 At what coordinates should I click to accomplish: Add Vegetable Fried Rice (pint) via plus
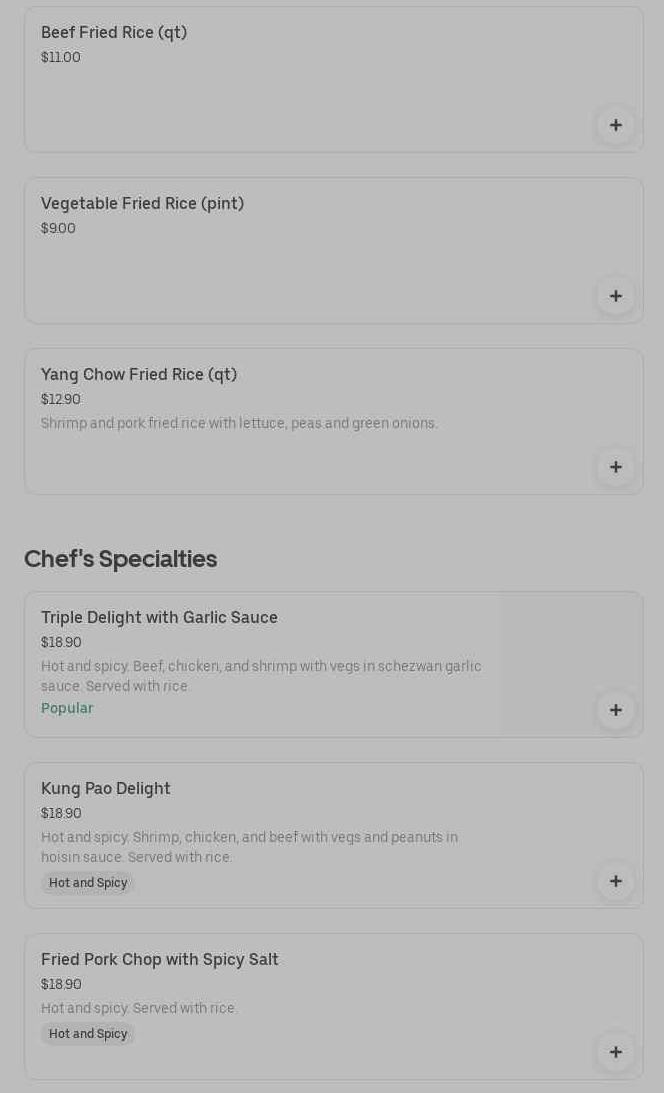click(x=616, y=296)
